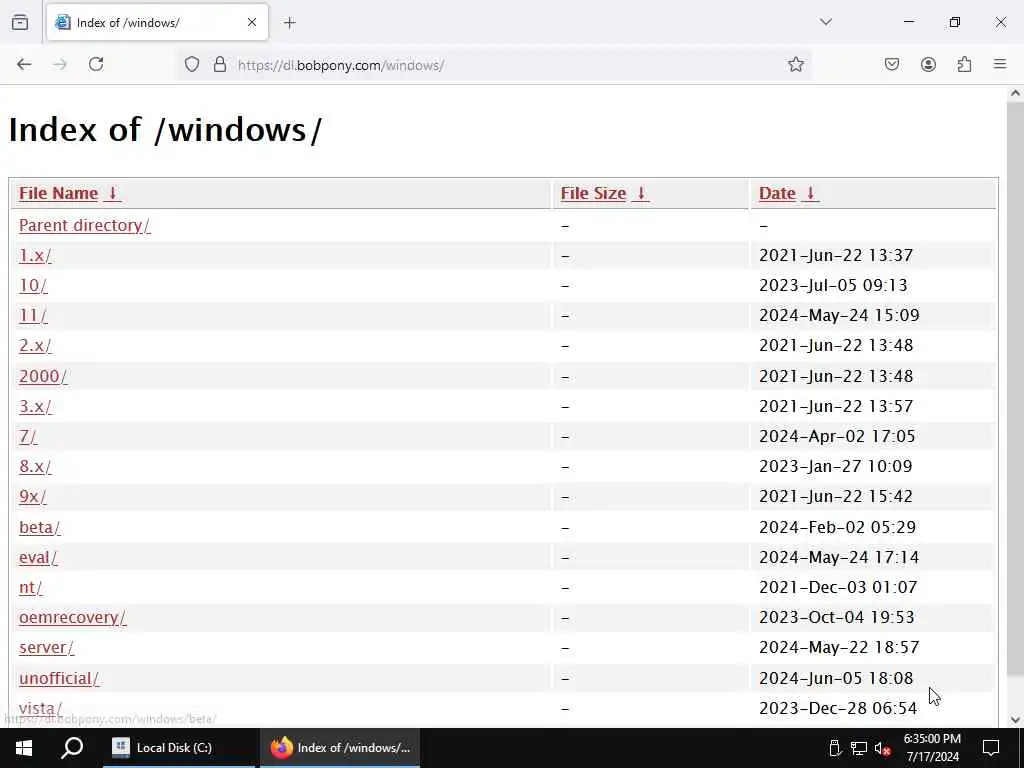Click the date 2024-May-24 15:09
The height and width of the screenshot is (768, 1024).
click(x=839, y=315)
